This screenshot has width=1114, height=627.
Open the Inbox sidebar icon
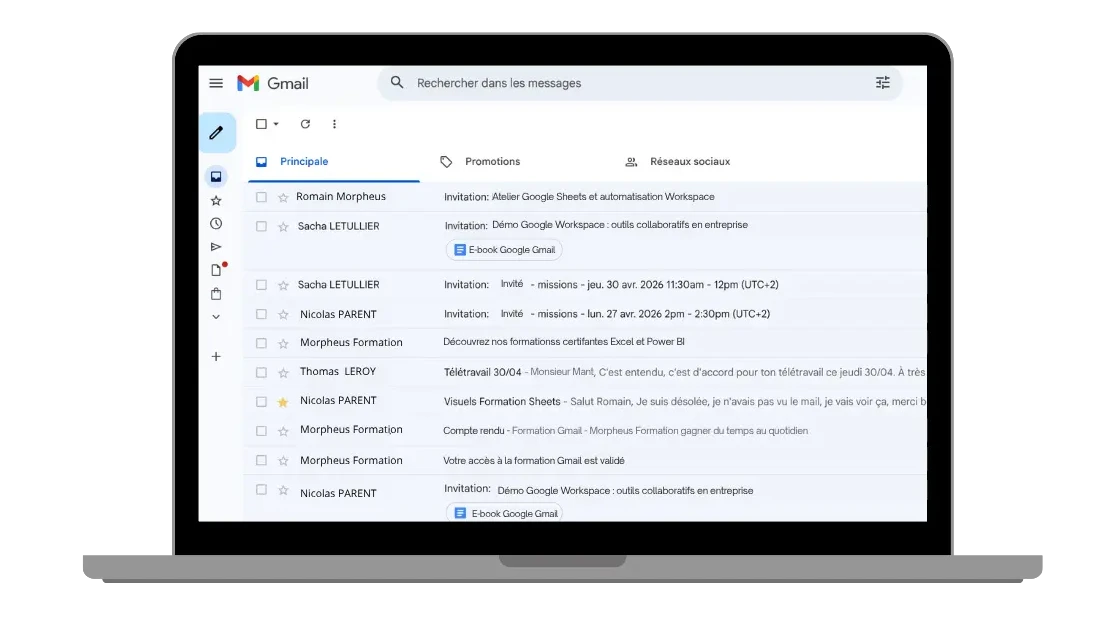click(x=216, y=176)
